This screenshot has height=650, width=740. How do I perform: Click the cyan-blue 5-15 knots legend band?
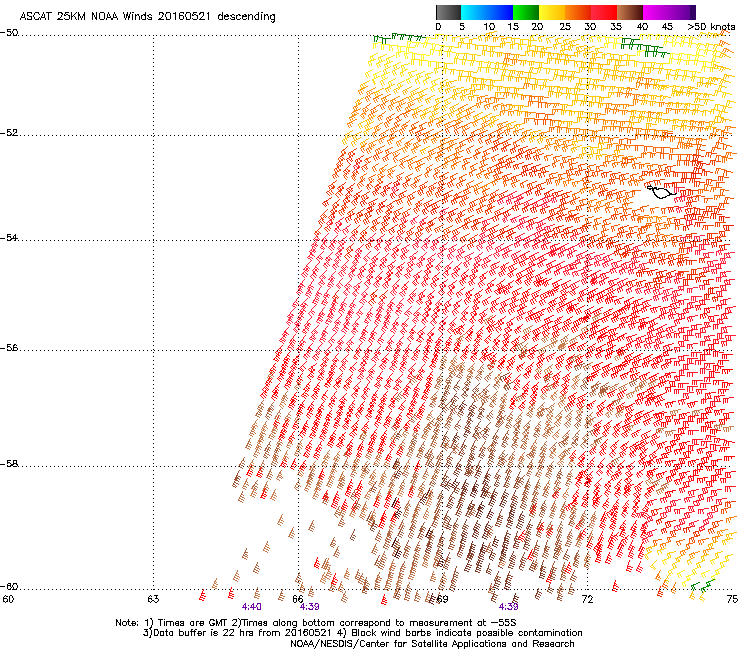tap(487, 12)
